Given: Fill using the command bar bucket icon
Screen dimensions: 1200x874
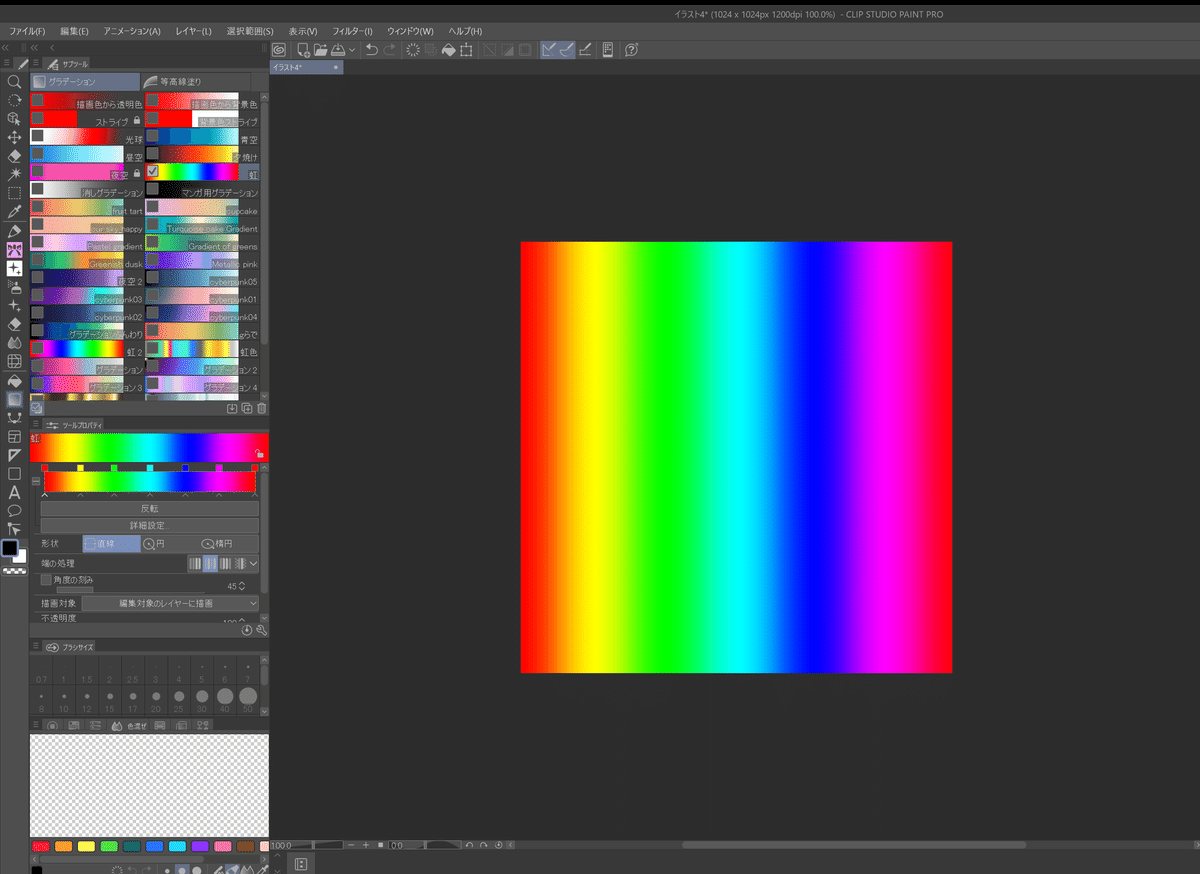Looking at the screenshot, I should click(x=449, y=49).
